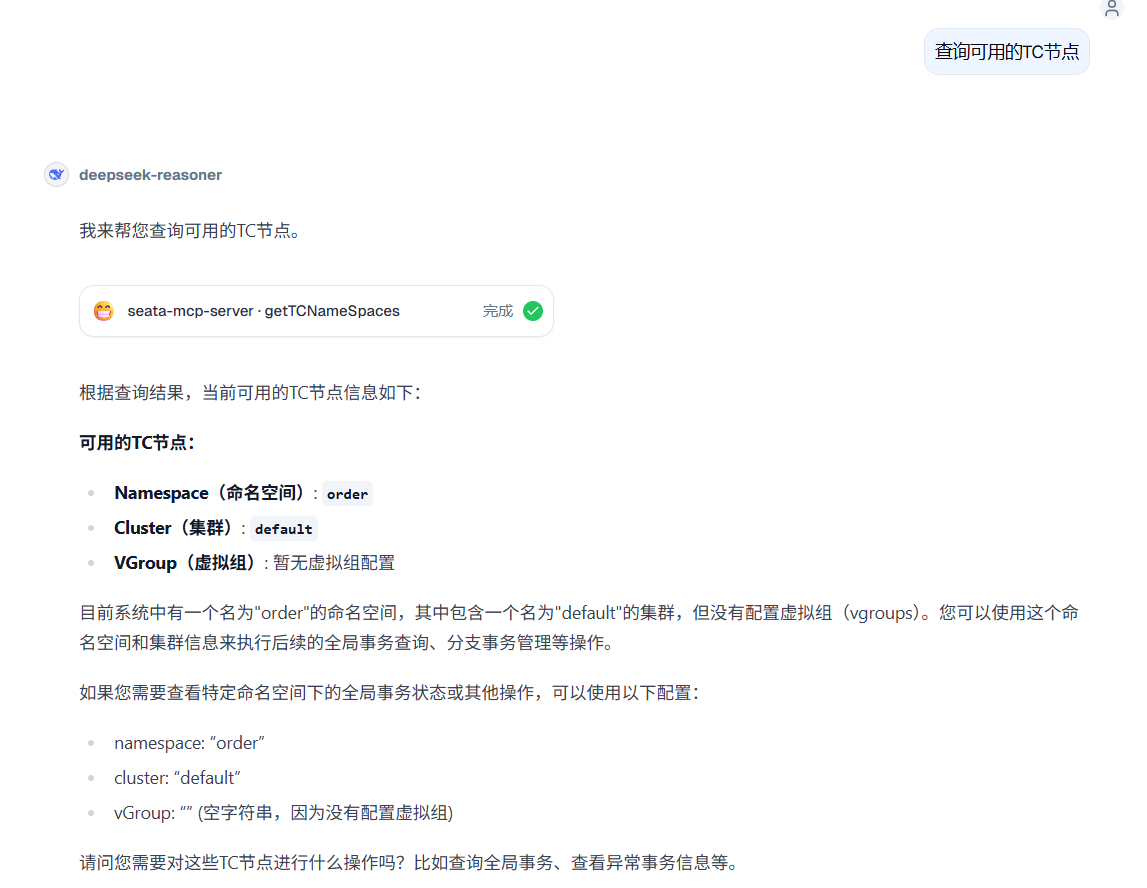Click the closing question starting with 请问您需要

[408, 862]
